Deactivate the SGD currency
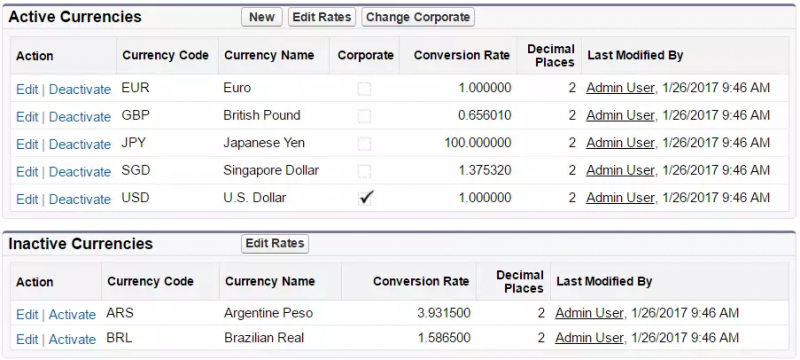The width and height of the screenshot is (800, 360). click(x=80, y=172)
